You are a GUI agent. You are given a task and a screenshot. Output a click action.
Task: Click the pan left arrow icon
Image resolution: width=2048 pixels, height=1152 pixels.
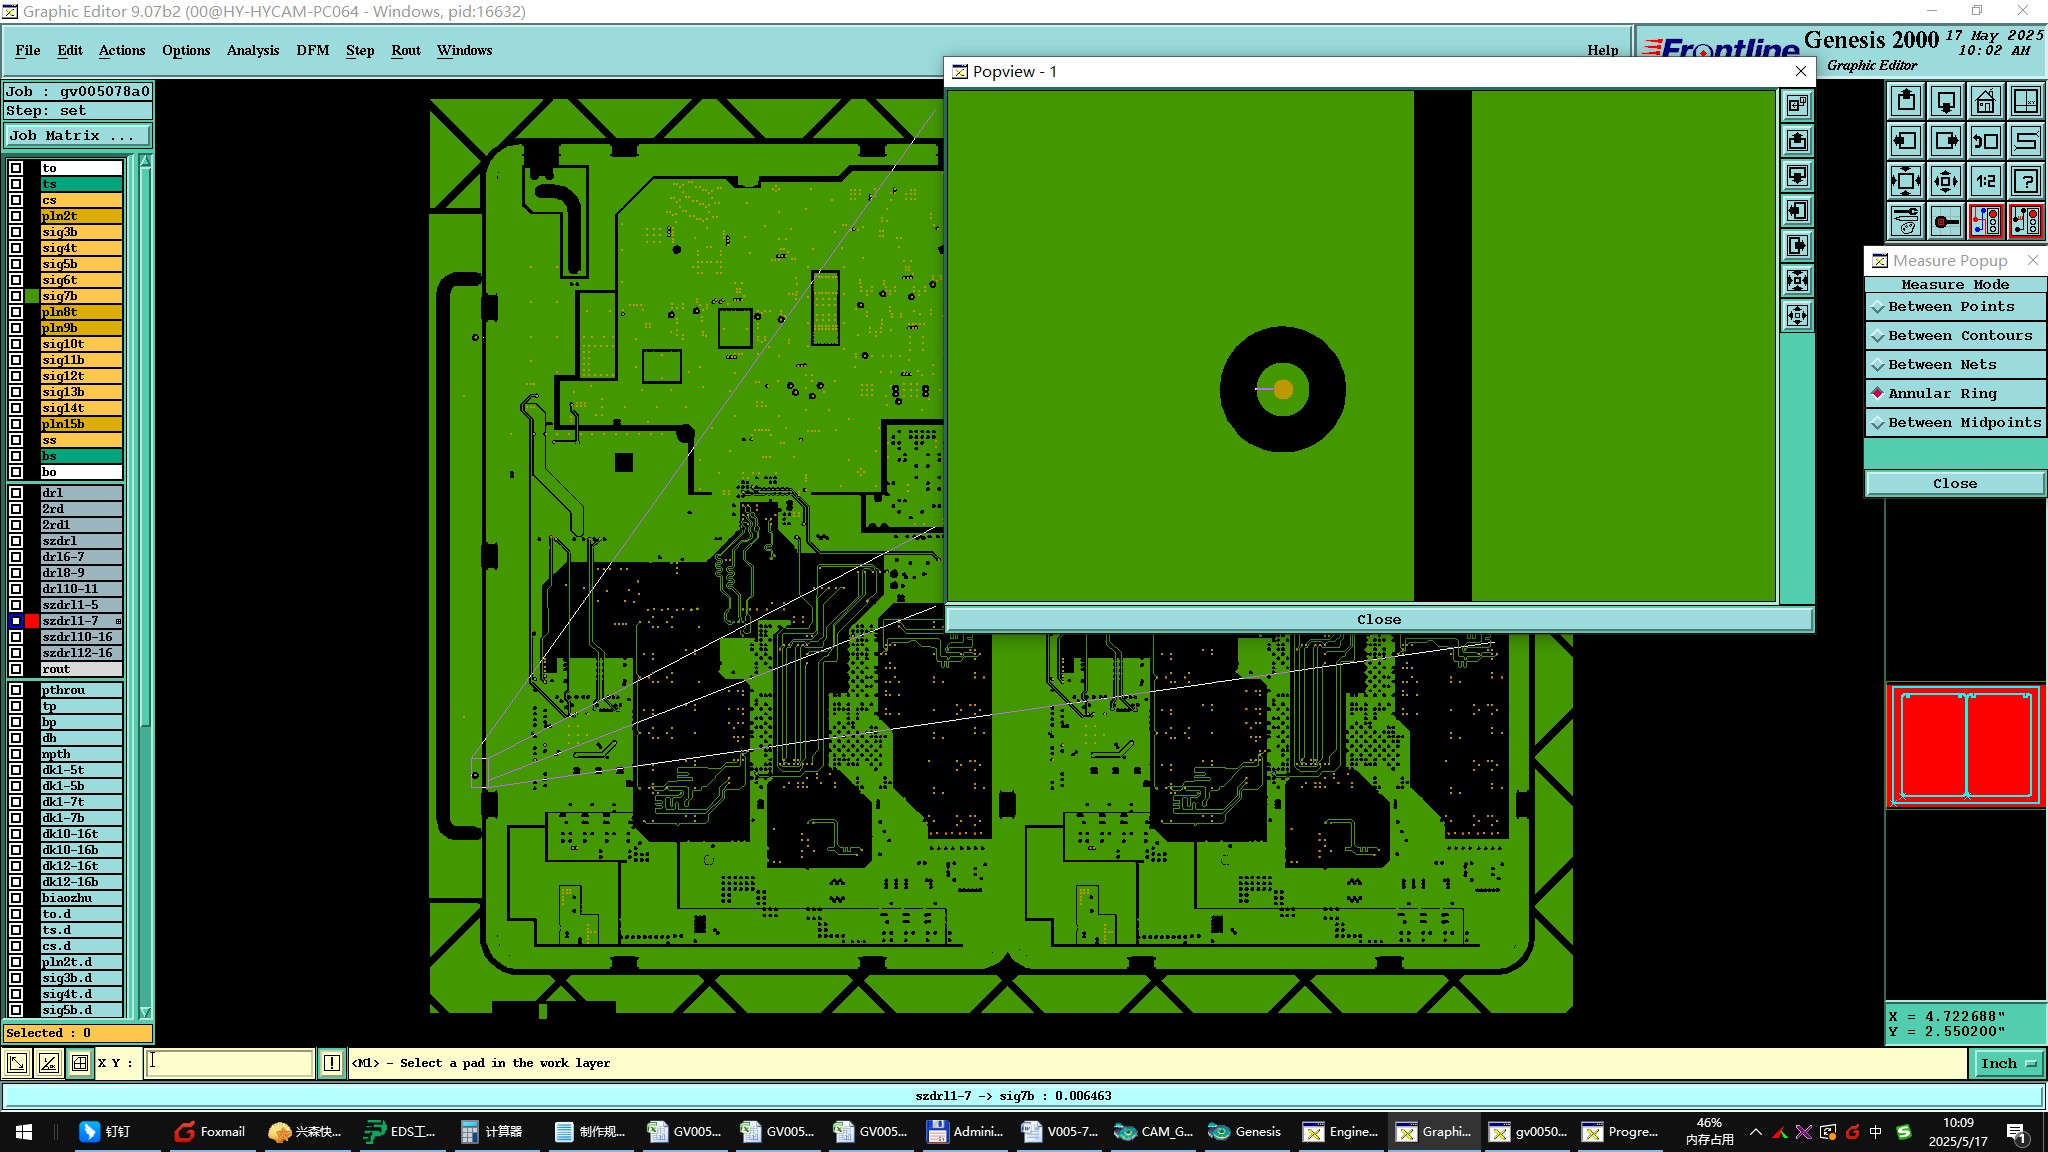point(1906,141)
